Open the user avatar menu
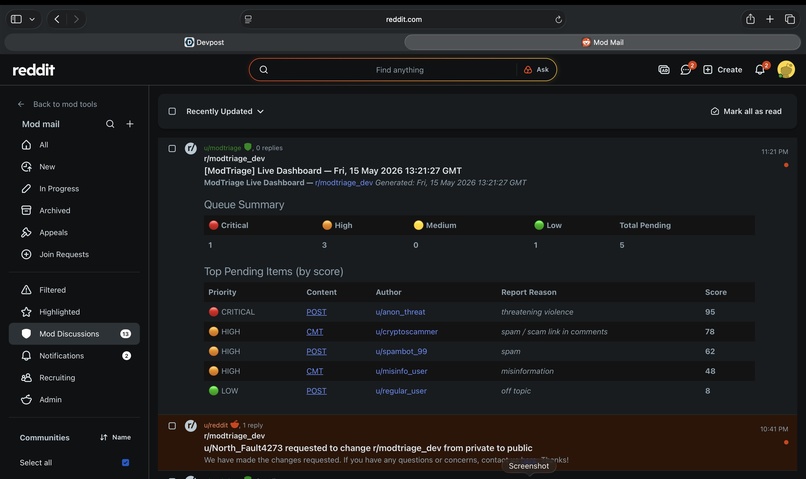 (x=786, y=69)
